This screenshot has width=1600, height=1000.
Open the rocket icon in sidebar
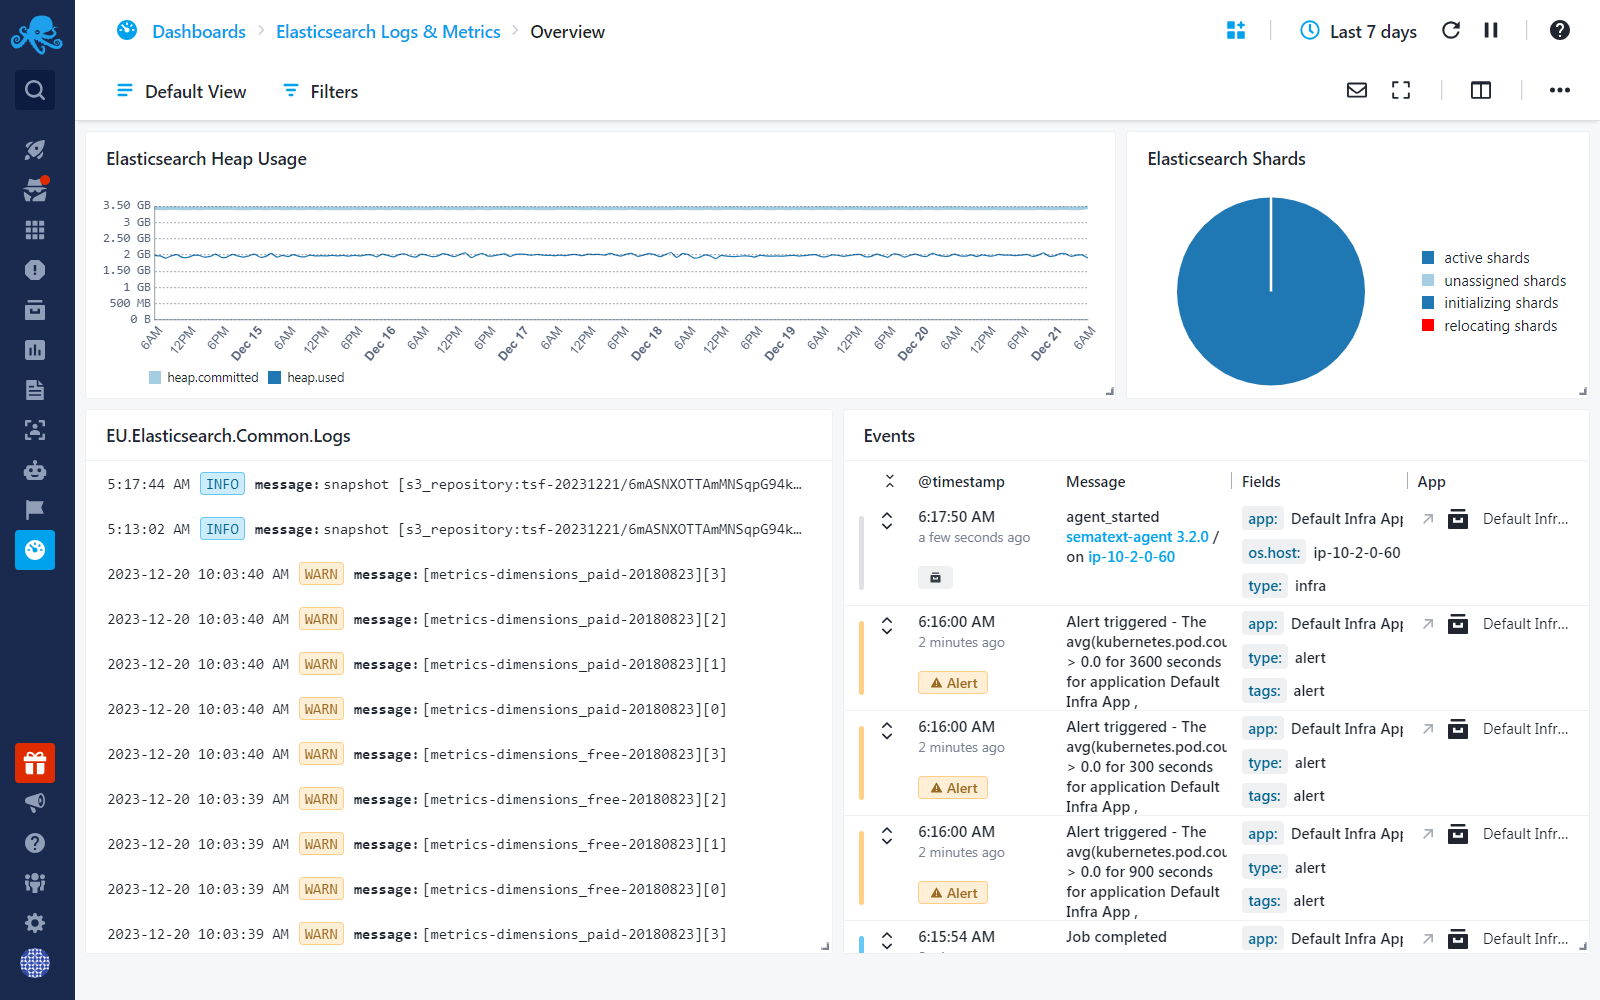point(35,150)
